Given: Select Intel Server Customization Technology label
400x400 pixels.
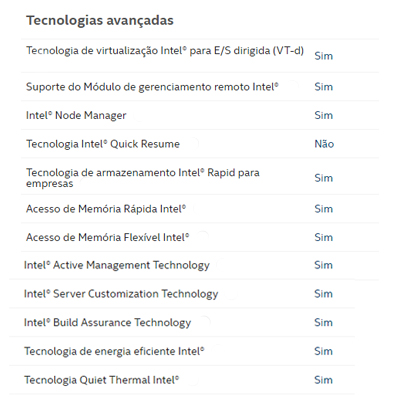Looking at the screenshot, I should click(121, 294).
